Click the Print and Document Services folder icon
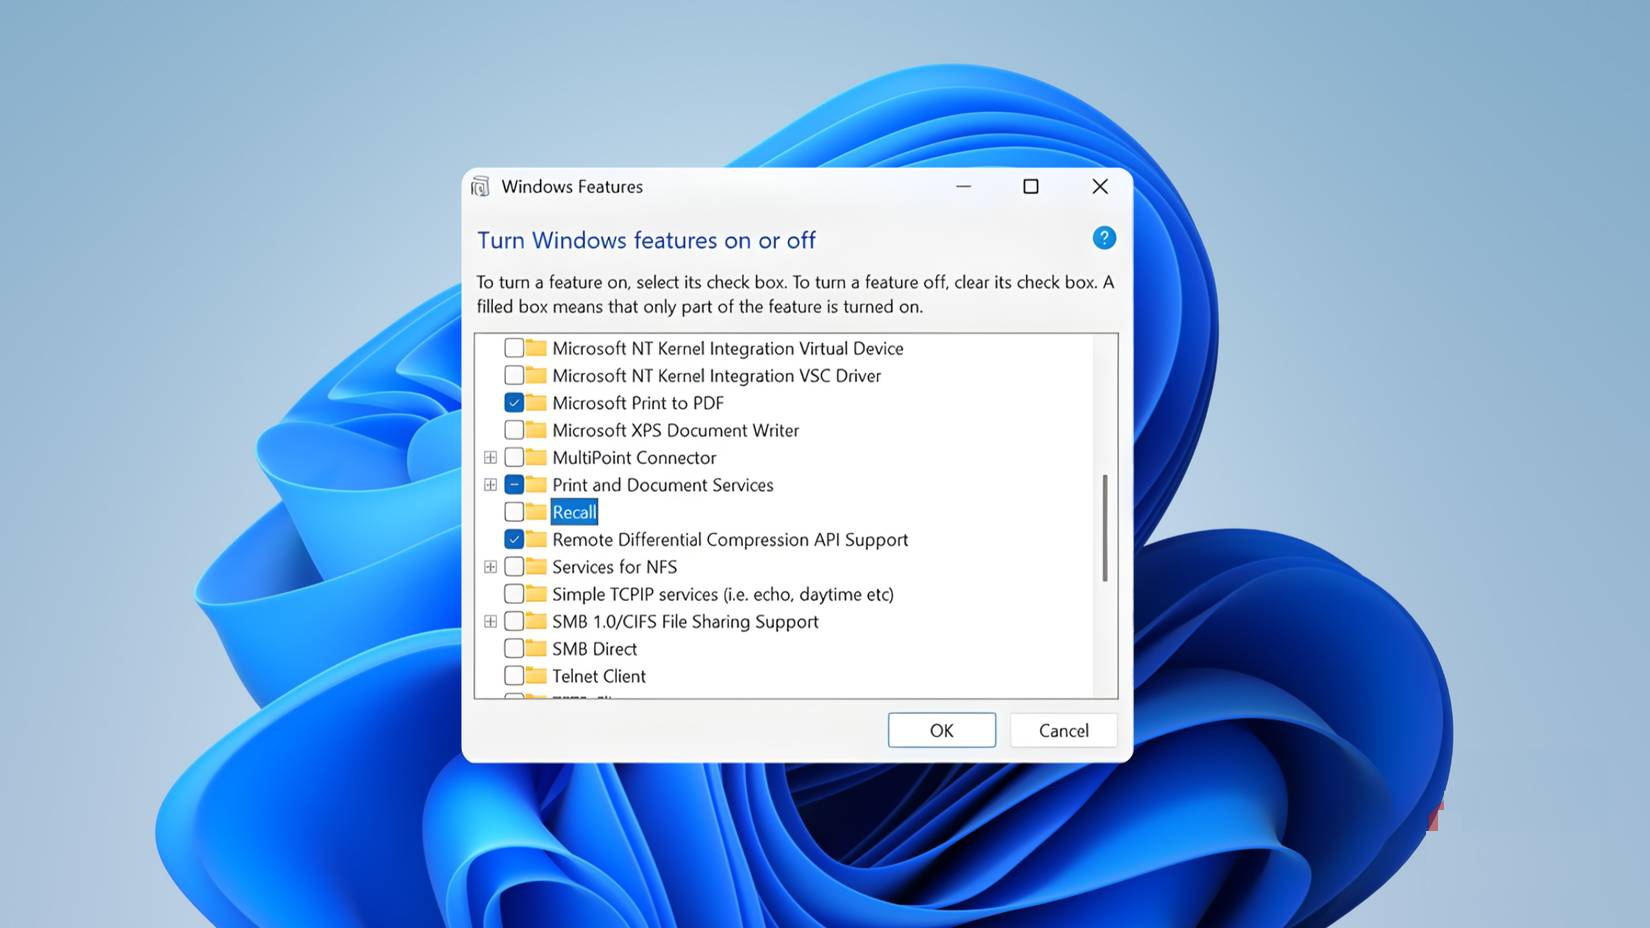The height and width of the screenshot is (928, 1650). pos(537,485)
